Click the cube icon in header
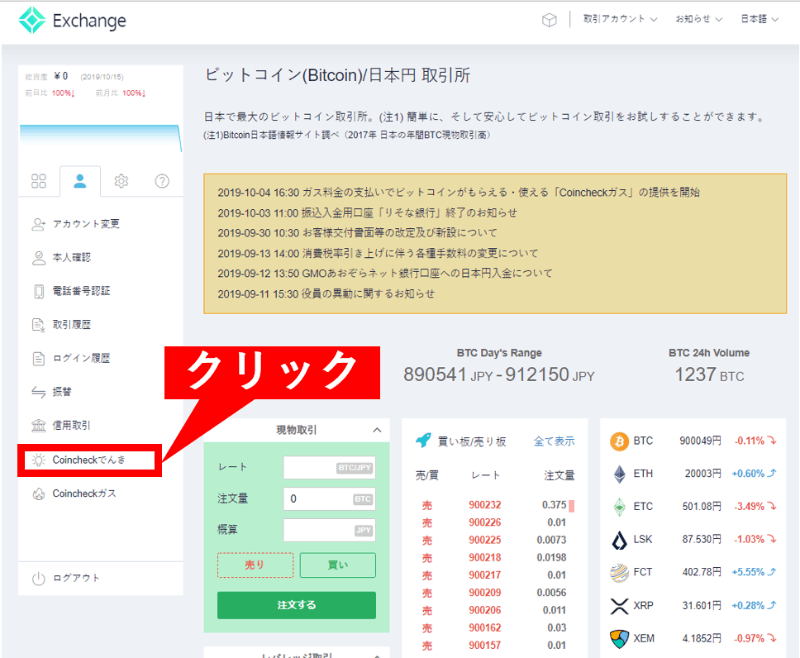The height and width of the screenshot is (658, 800). [548, 19]
